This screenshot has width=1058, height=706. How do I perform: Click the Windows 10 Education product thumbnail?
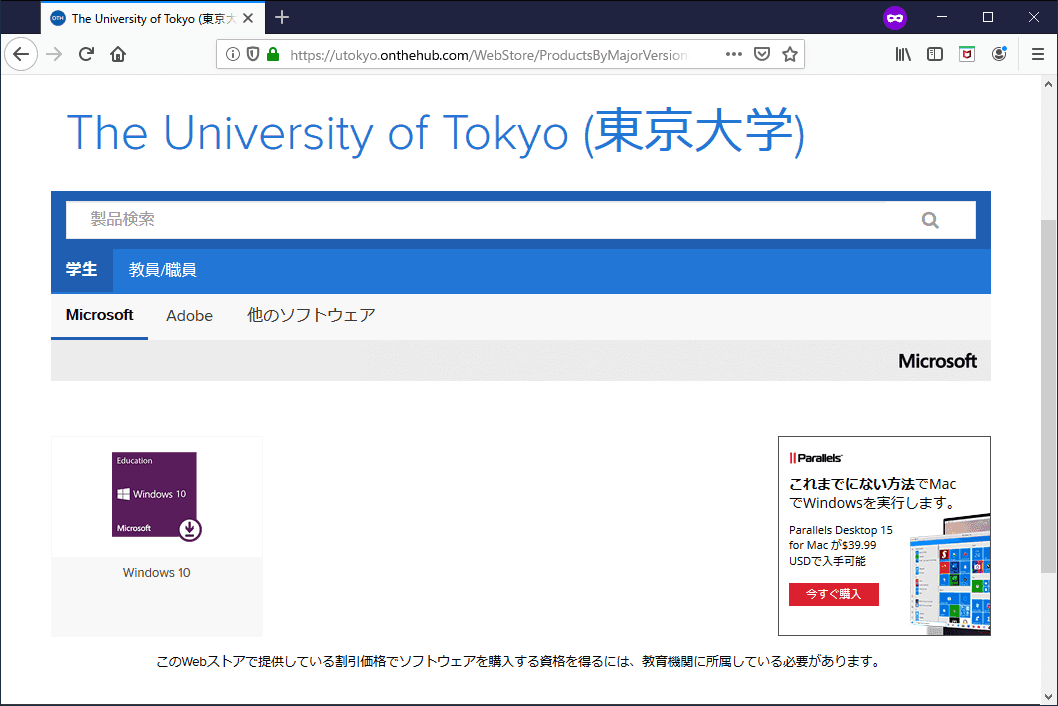[156, 496]
